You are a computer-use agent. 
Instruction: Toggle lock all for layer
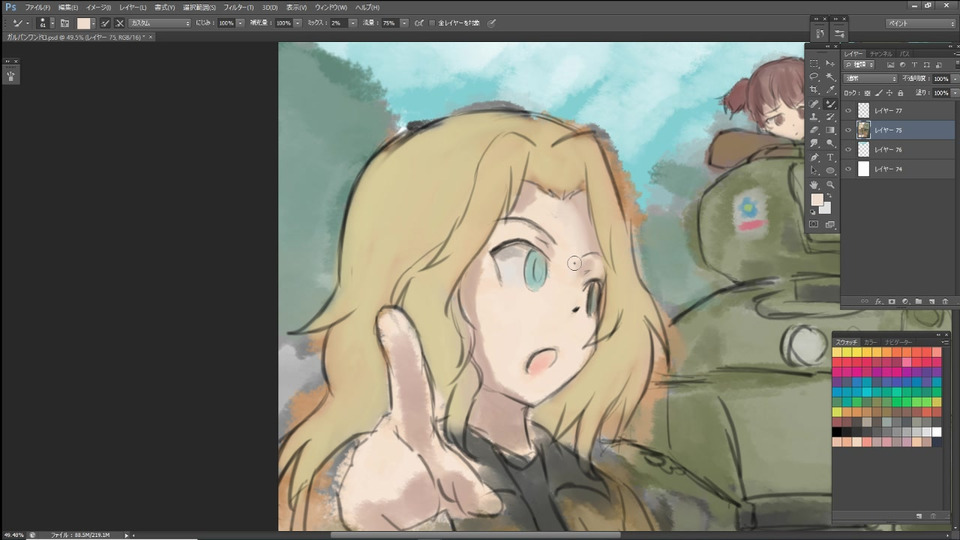[900, 93]
